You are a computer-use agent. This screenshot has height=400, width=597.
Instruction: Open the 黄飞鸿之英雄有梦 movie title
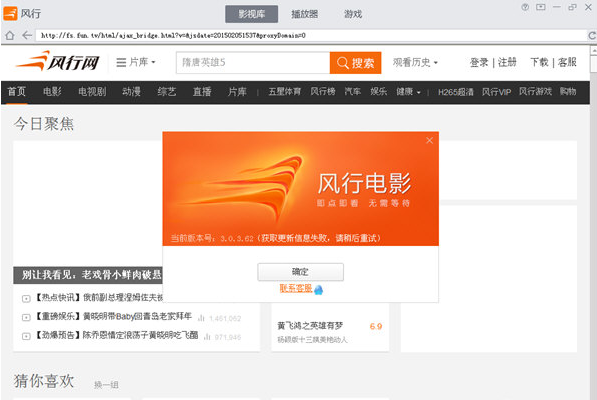(x=310, y=326)
